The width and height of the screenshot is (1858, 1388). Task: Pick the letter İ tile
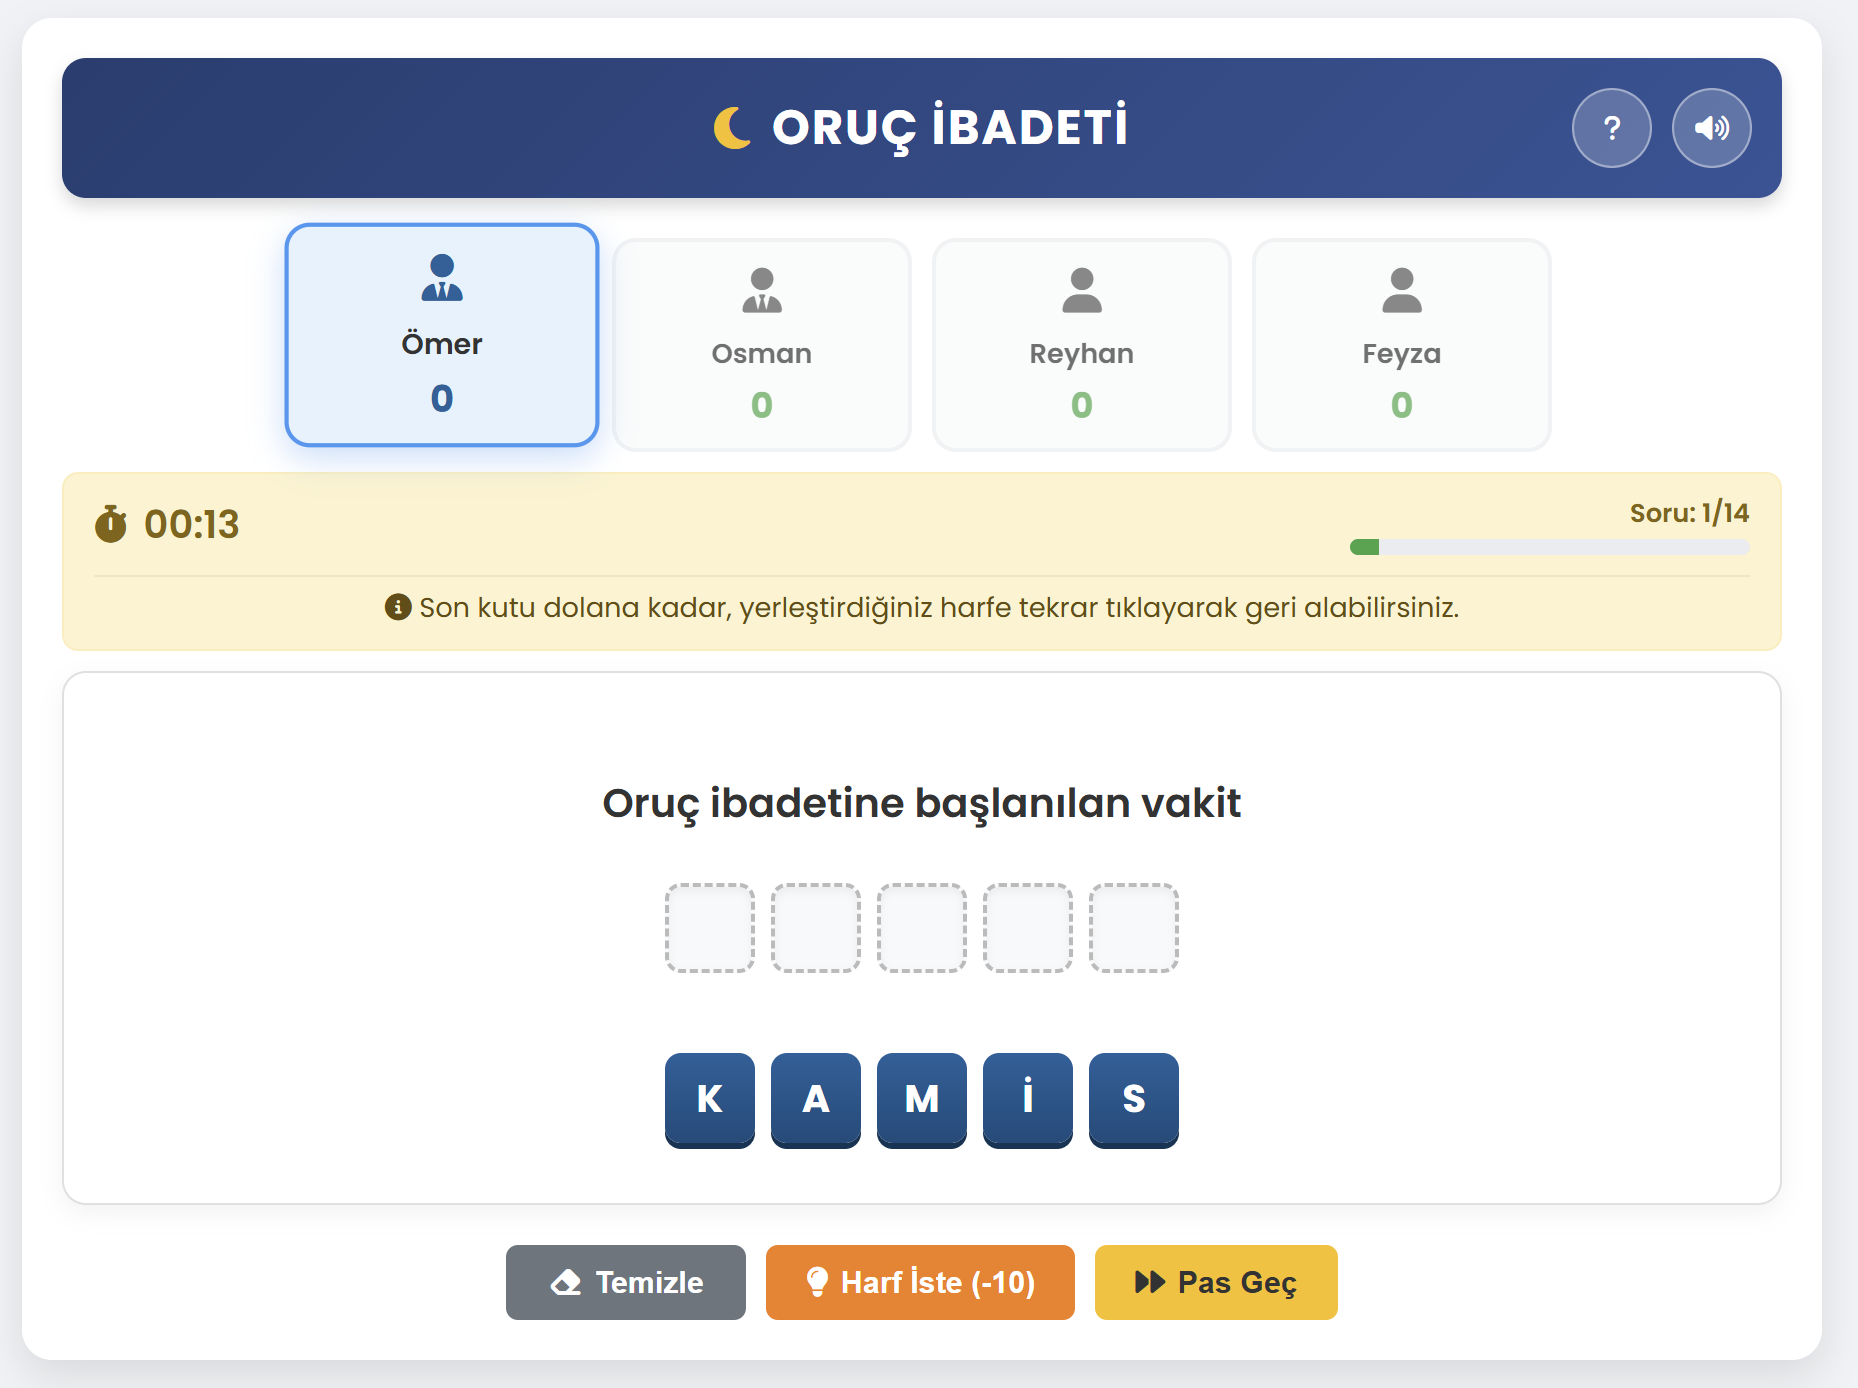click(1028, 1100)
